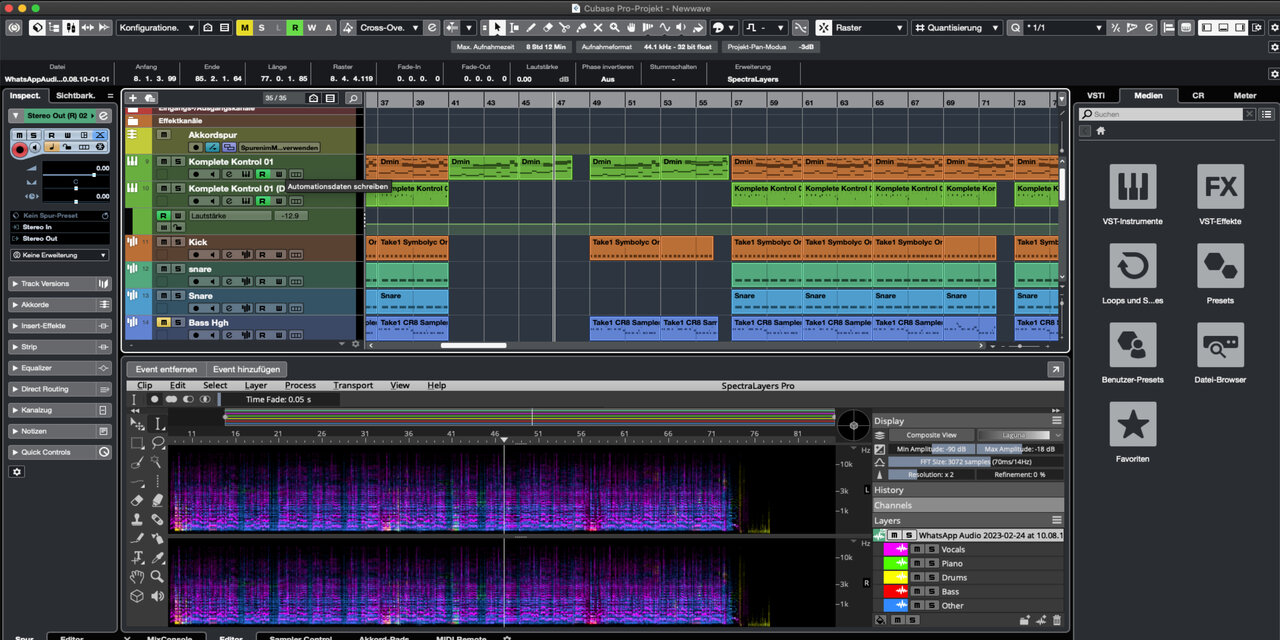
Task: Open the Quantisierung preset dropdown
Action: (958, 28)
